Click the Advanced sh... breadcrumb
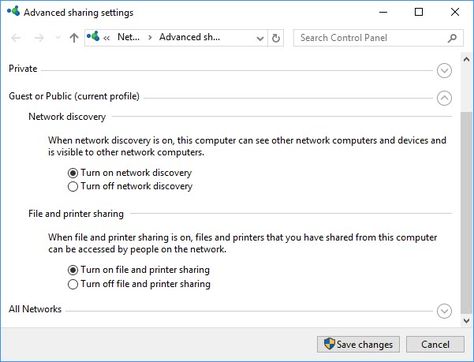Viewport: 474px width, 362px height. tap(189, 37)
